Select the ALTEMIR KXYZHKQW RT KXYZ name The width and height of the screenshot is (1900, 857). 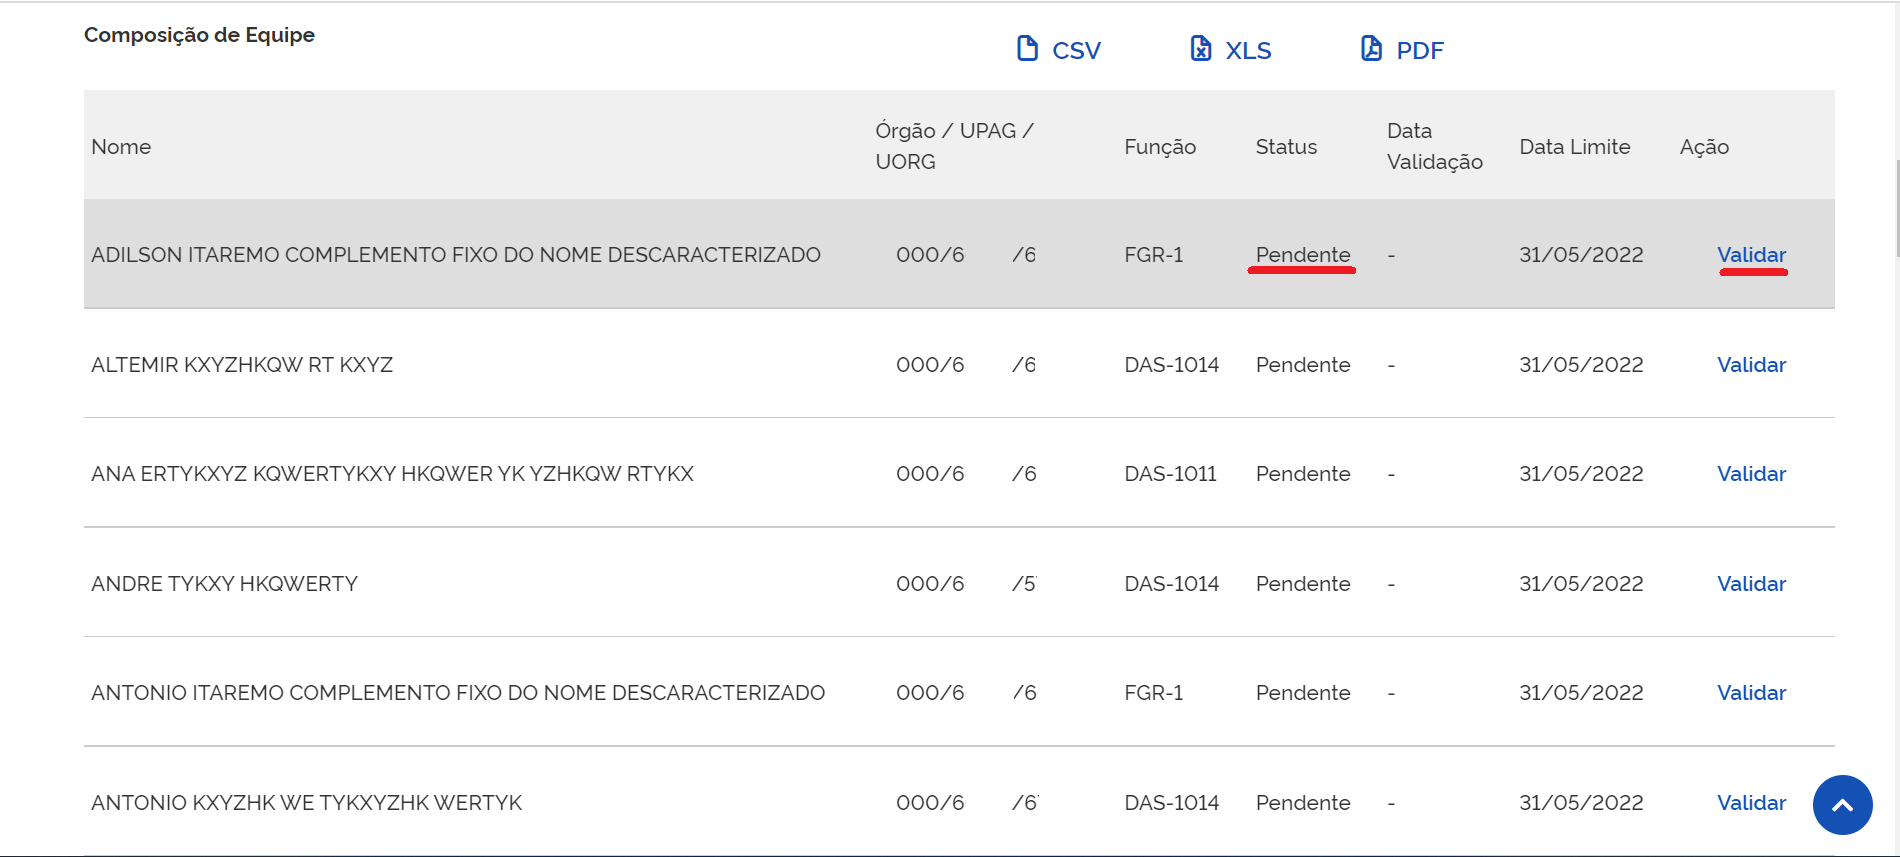click(x=242, y=365)
